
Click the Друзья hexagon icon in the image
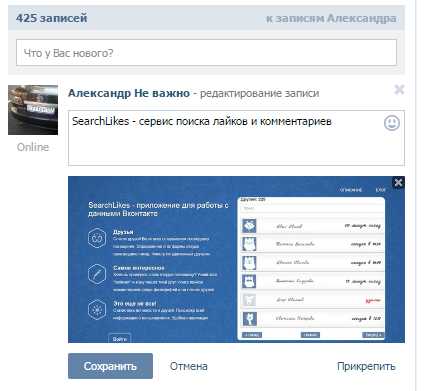click(97, 238)
